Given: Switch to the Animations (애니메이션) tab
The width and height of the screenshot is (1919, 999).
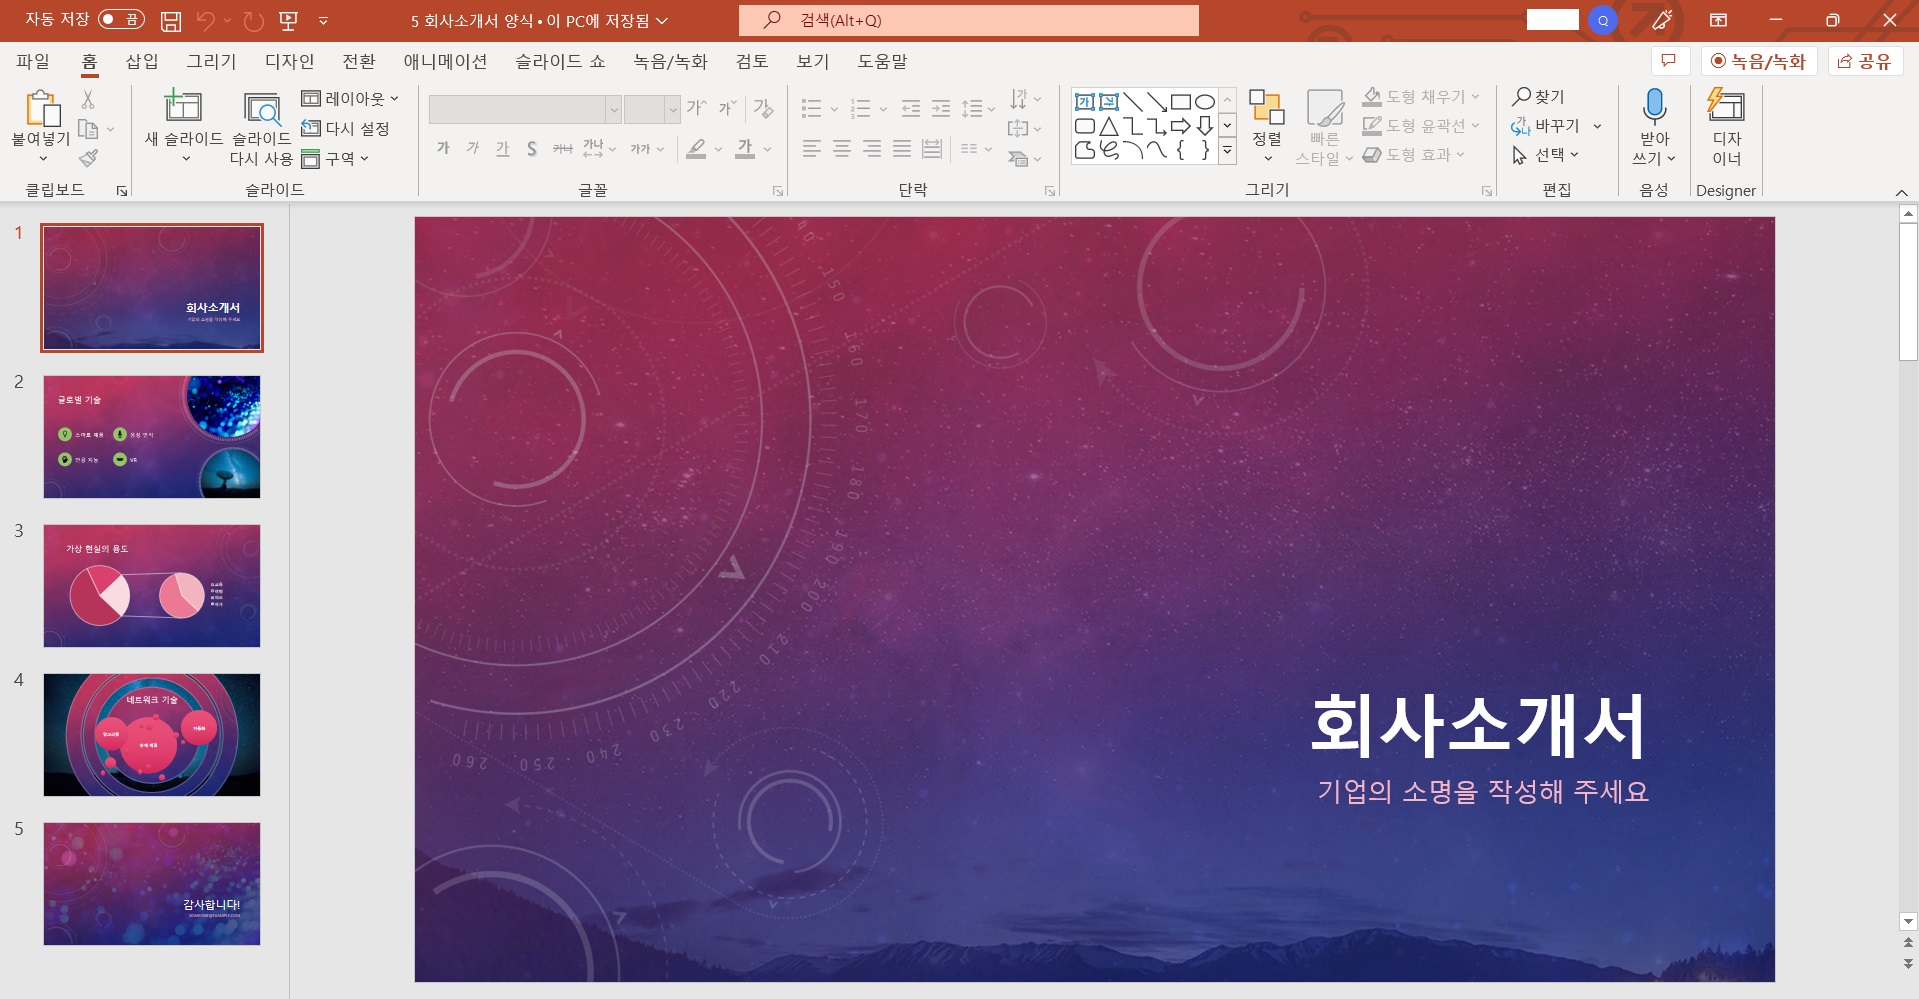Looking at the screenshot, I should point(445,61).
